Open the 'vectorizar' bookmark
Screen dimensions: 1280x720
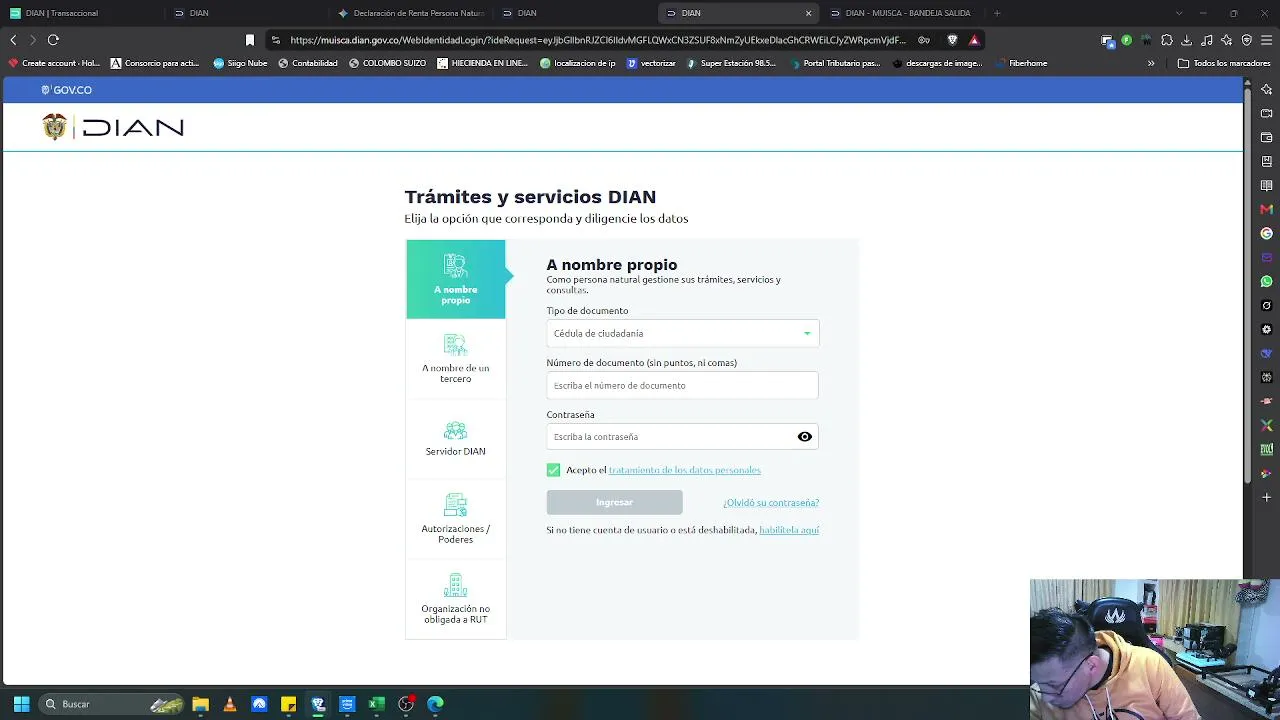651,63
